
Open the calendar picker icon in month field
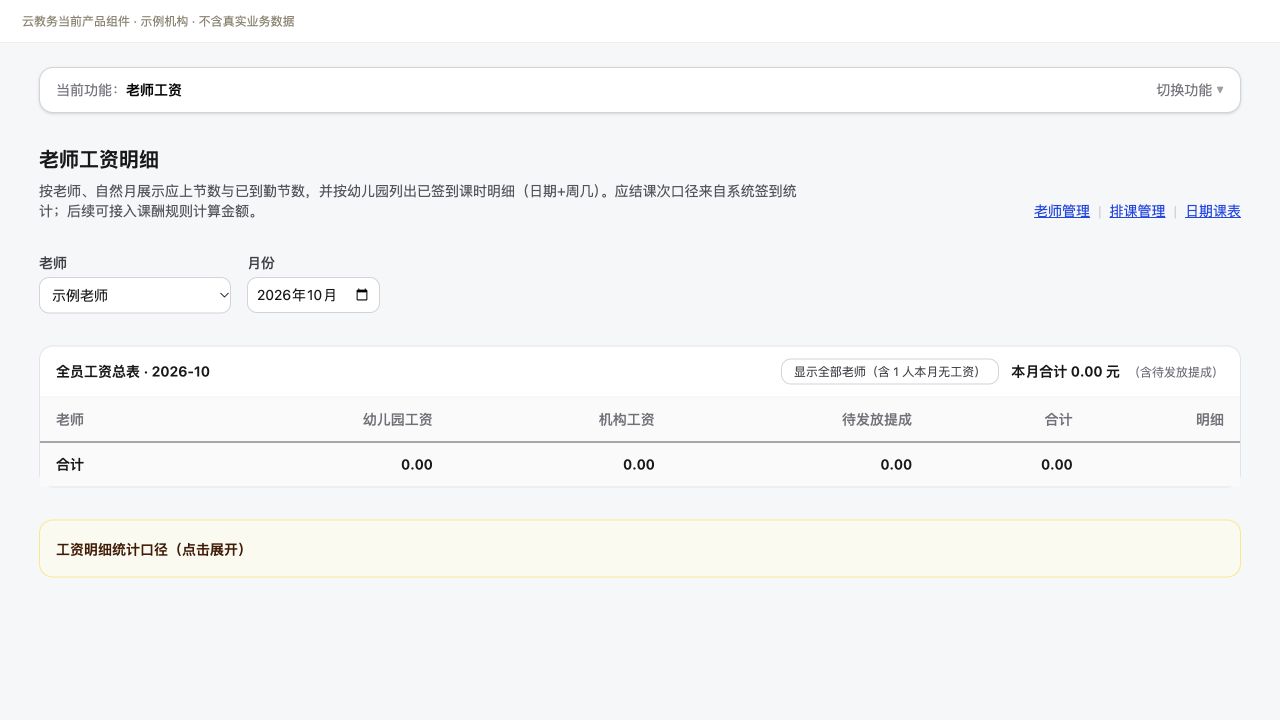coord(362,295)
